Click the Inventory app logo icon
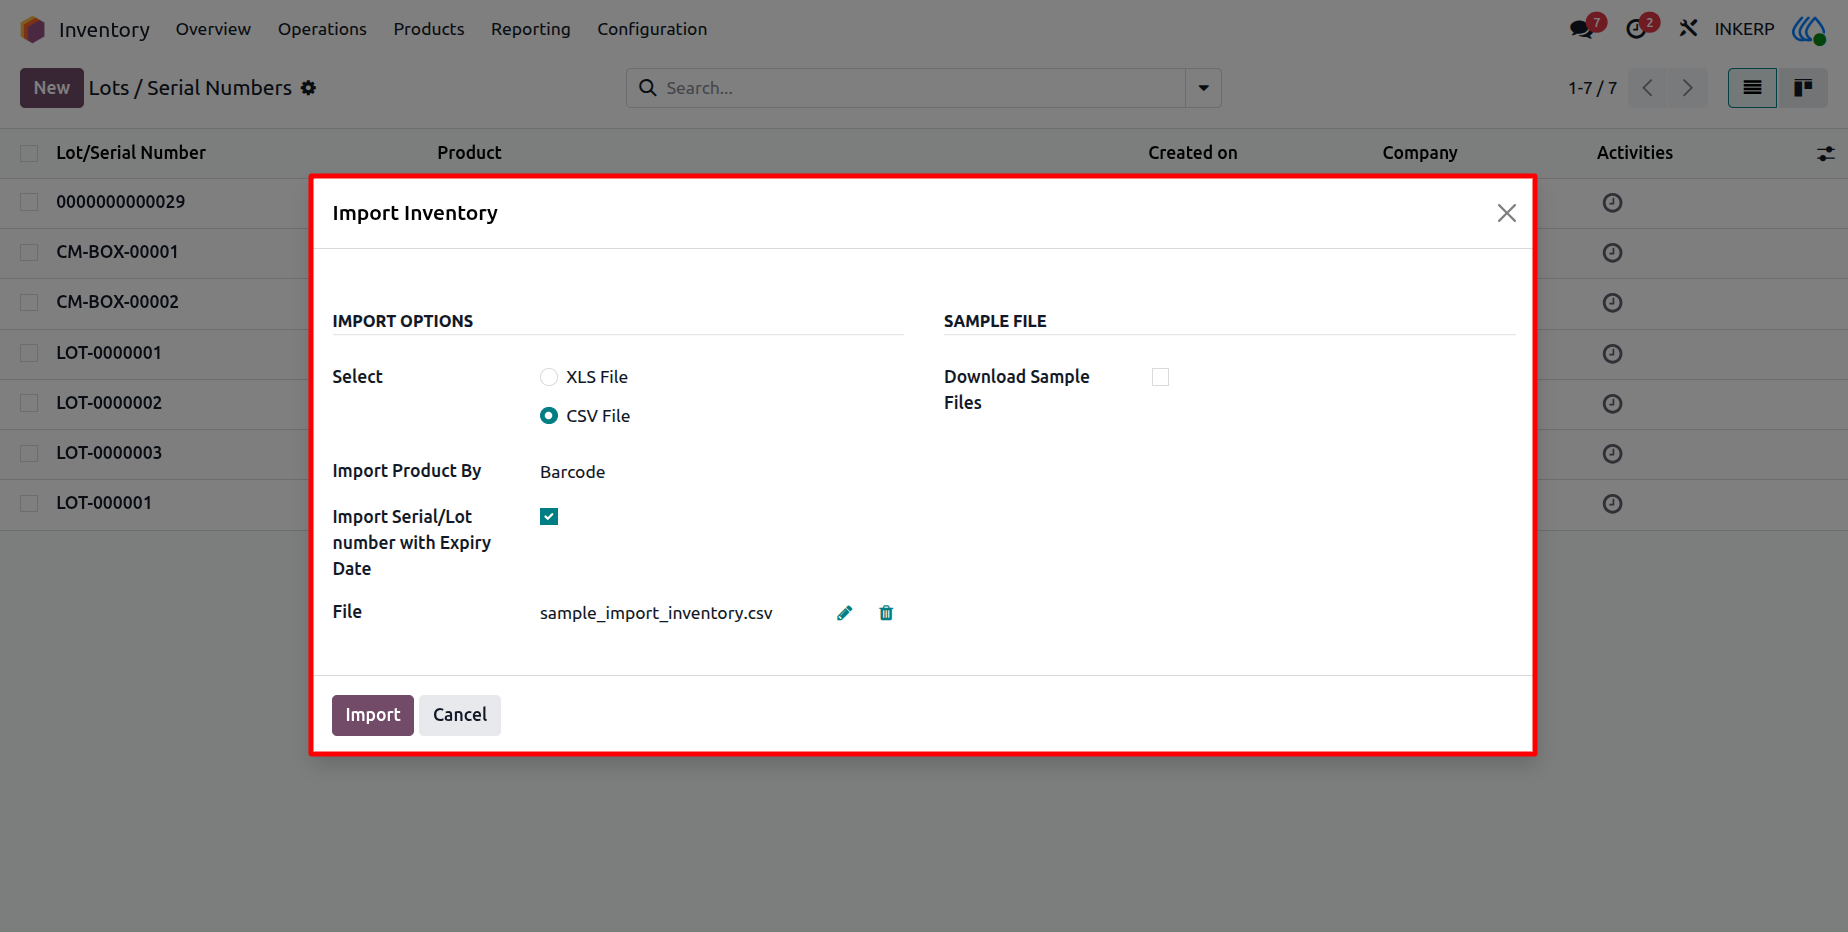This screenshot has width=1848, height=932. tap(33, 29)
